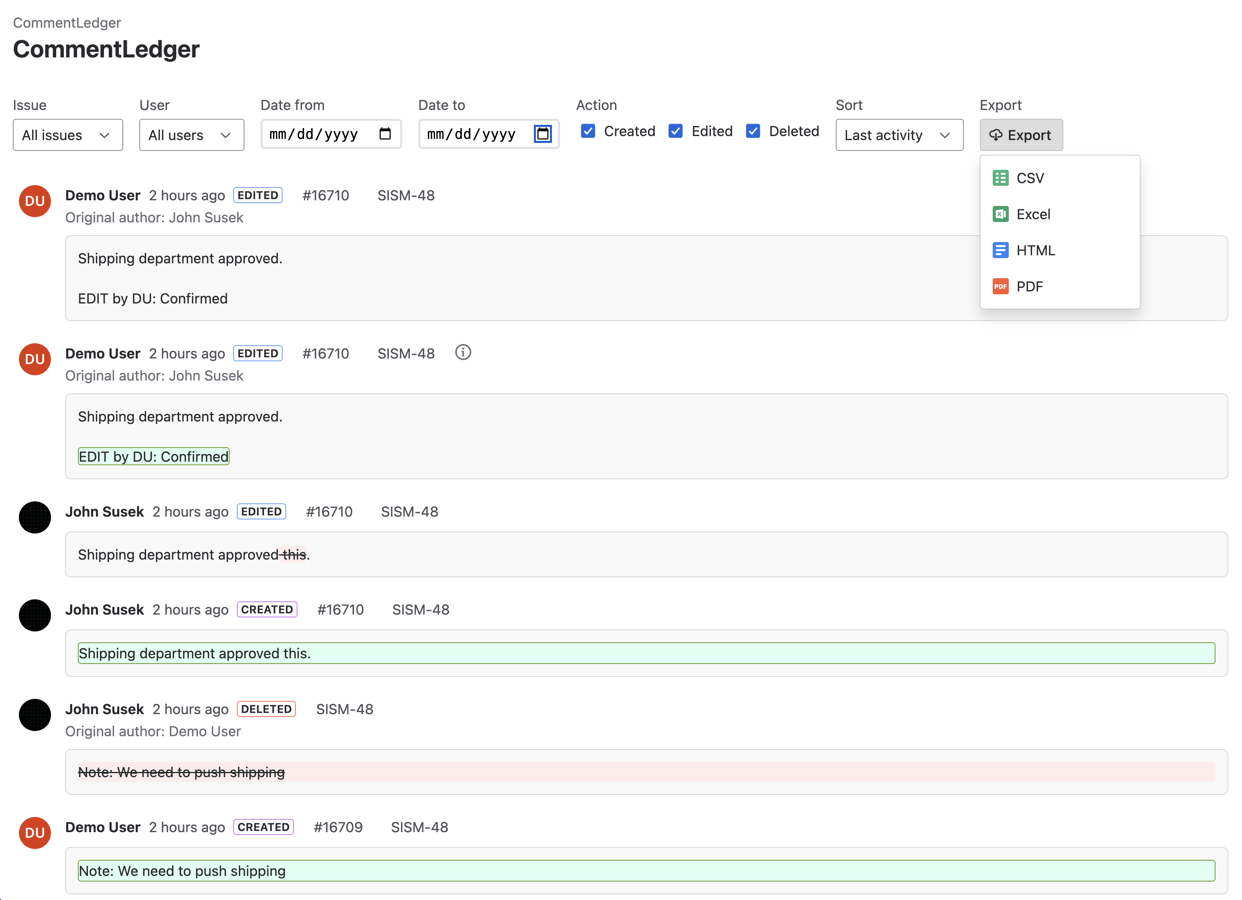Viewport: 1242px width, 900px height.
Task: Uncheck the Edited action checkbox
Action: point(676,131)
